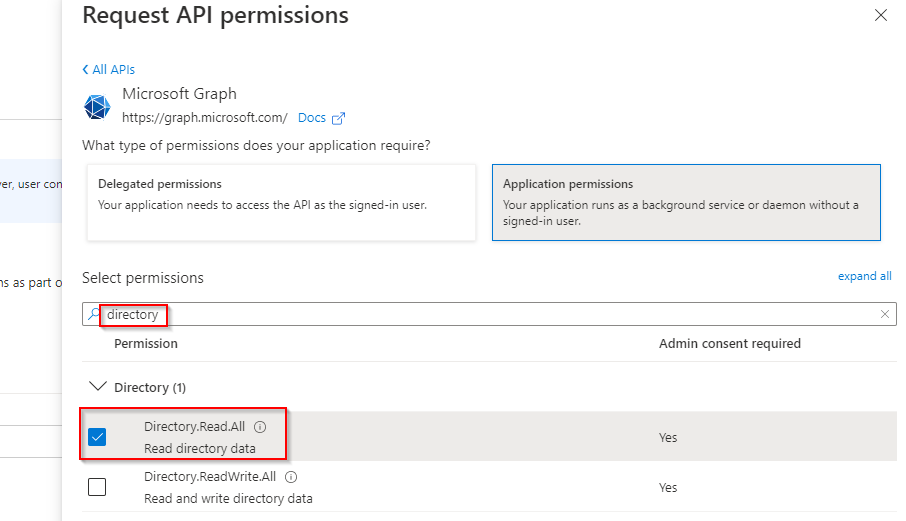Clear the permissions search with X icon
This screenshot has width=906, height=521.
884,314
